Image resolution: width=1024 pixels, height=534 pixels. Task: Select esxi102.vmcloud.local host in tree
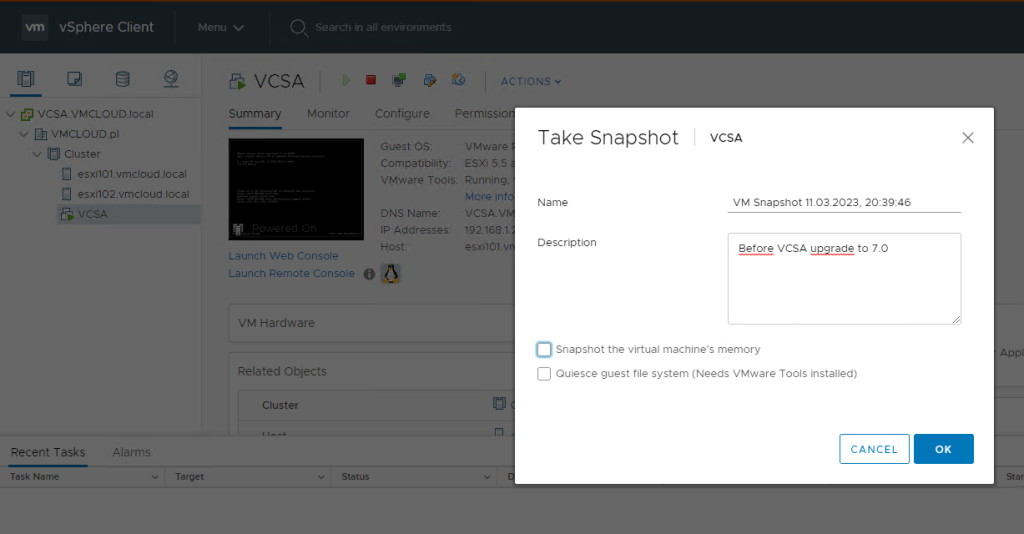132,194
